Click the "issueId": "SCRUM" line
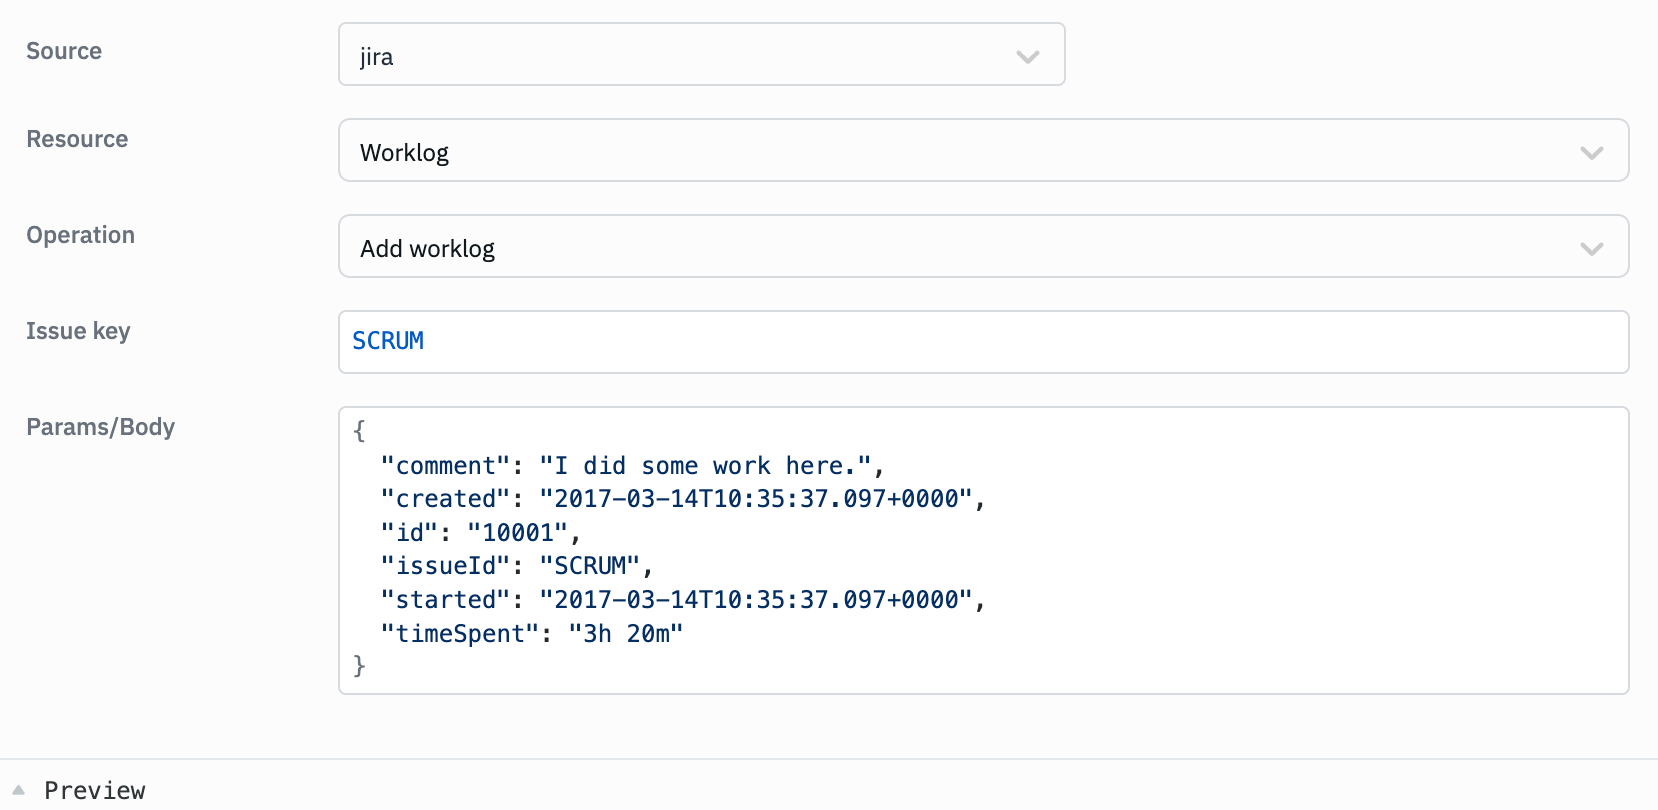Screen dimensions: 1658x810 pos(516,566)
